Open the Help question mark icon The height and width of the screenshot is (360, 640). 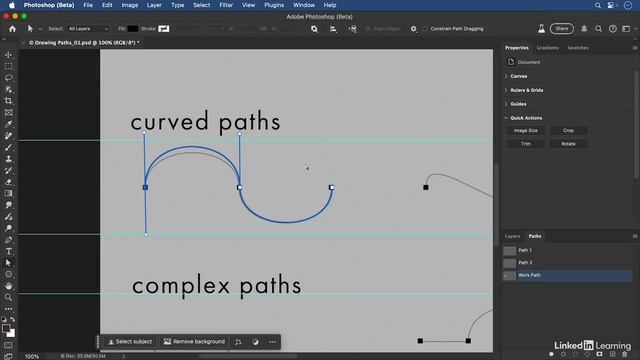pyautogui.click(x=613, y=29)
